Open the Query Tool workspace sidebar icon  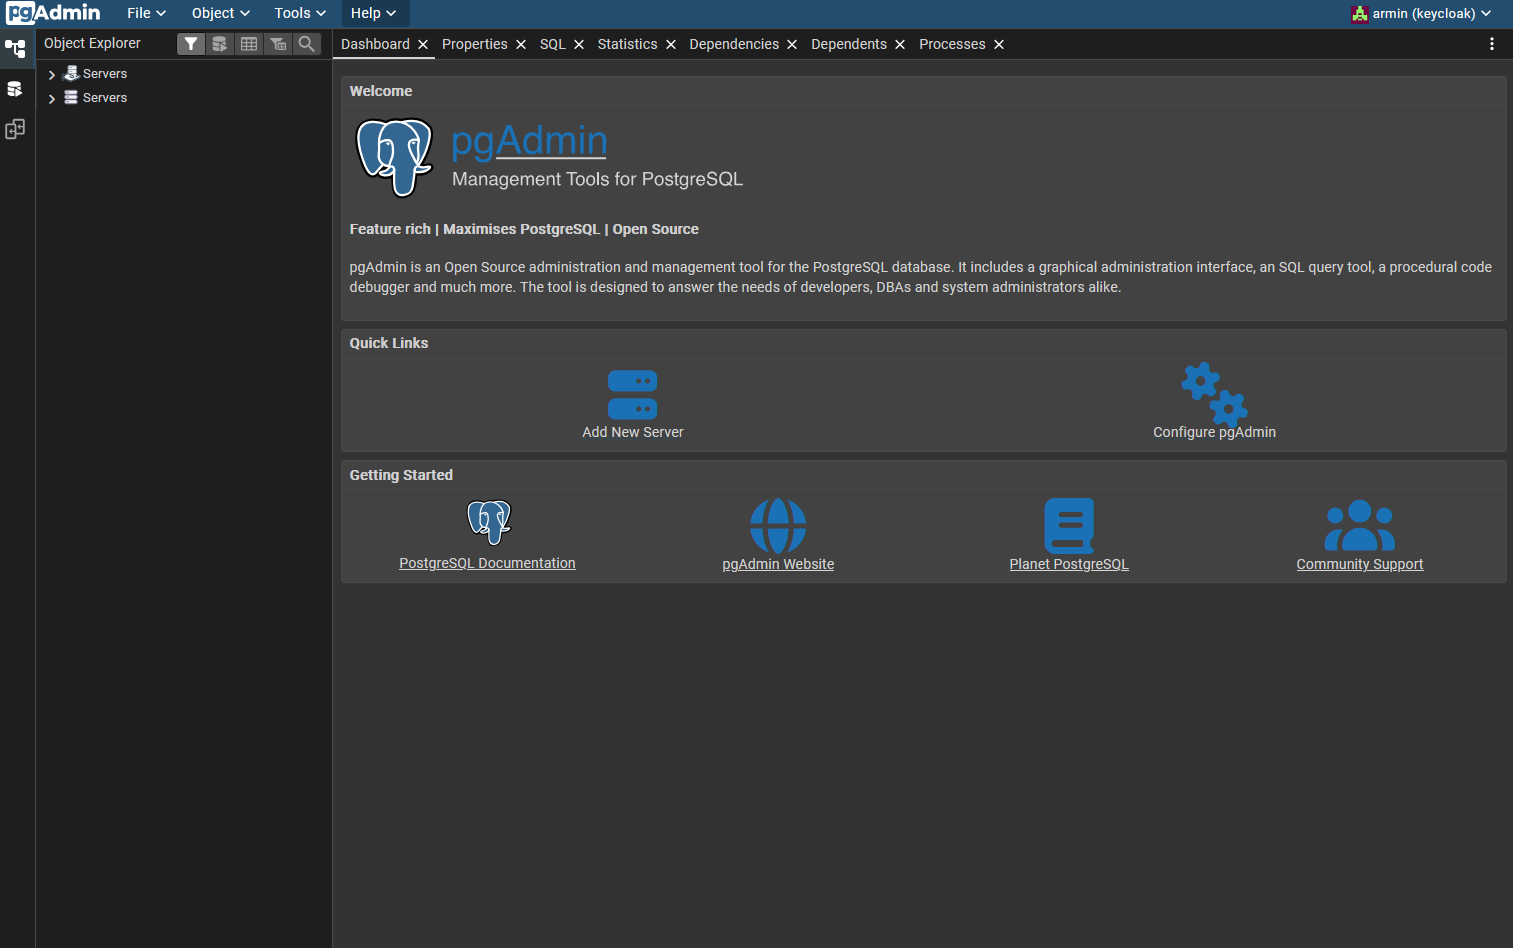[15, 89]
